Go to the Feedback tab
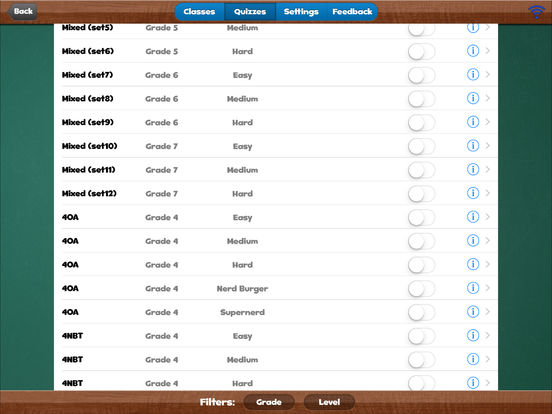Viewport: 552px width, 414px height. (x=352, y=12)
